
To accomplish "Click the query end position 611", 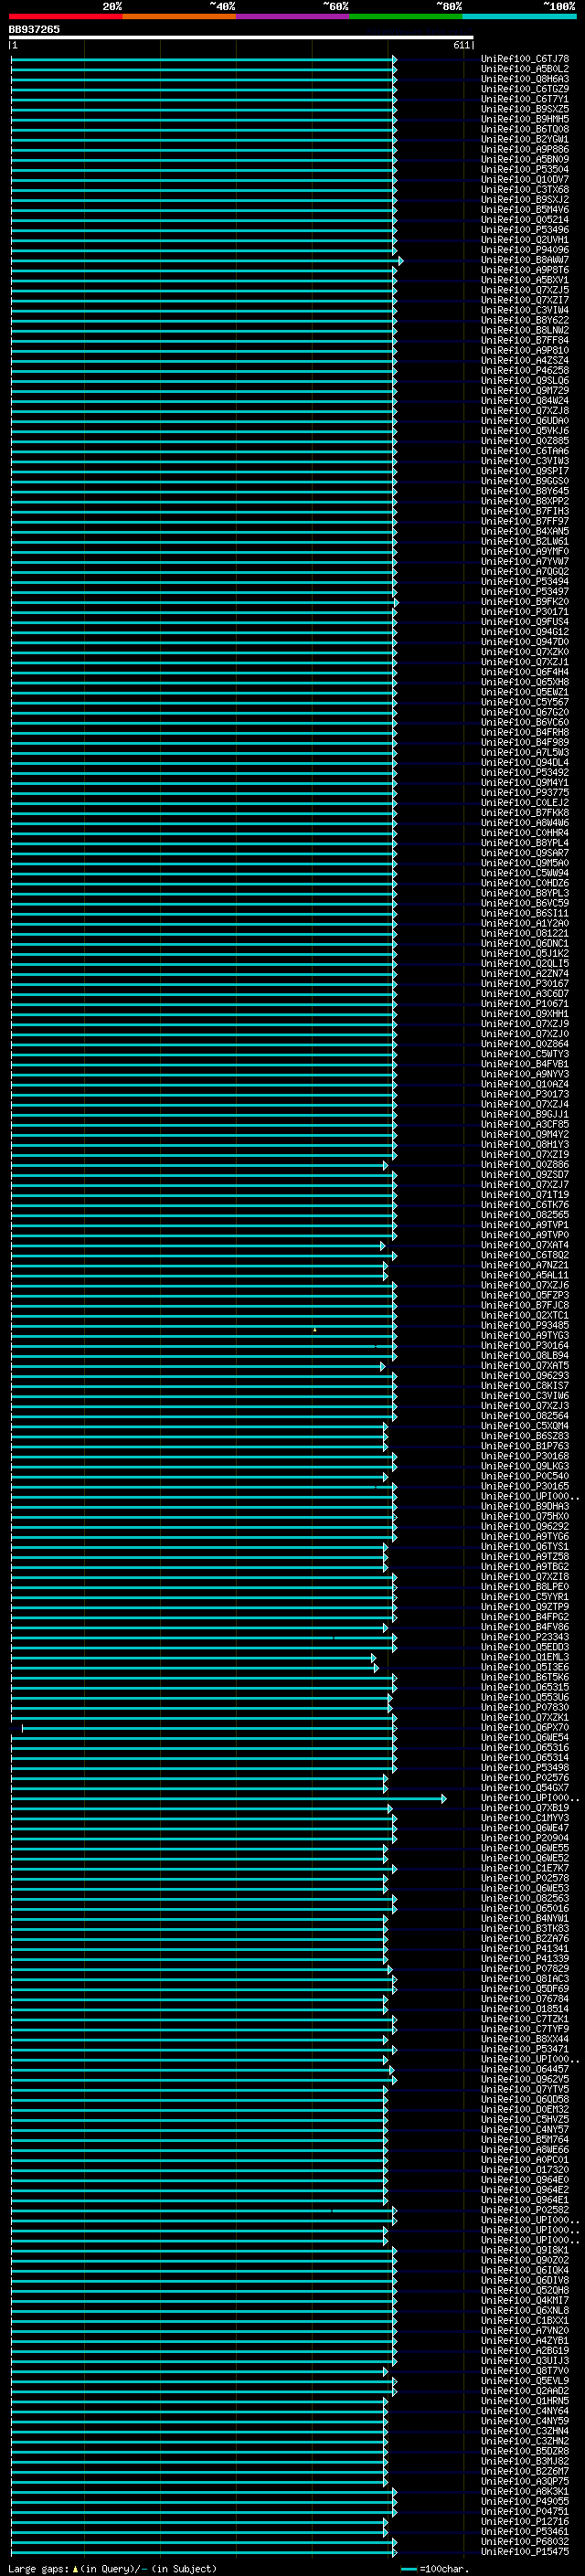I will pos(461,45).
